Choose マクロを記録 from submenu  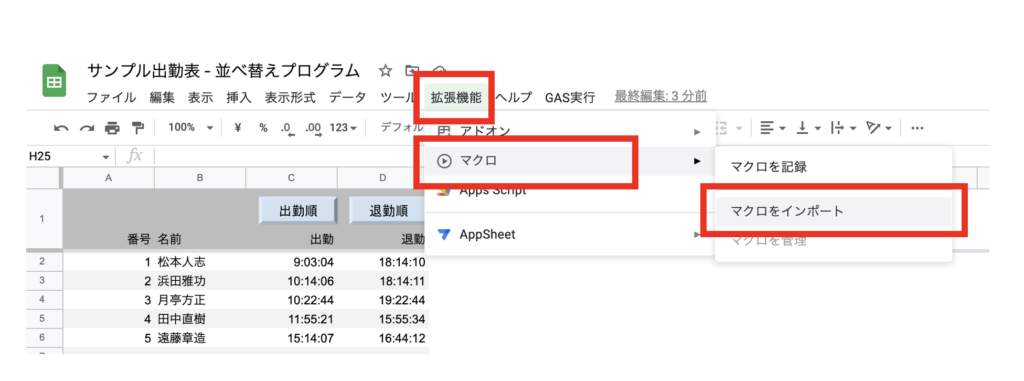point(769,167)
